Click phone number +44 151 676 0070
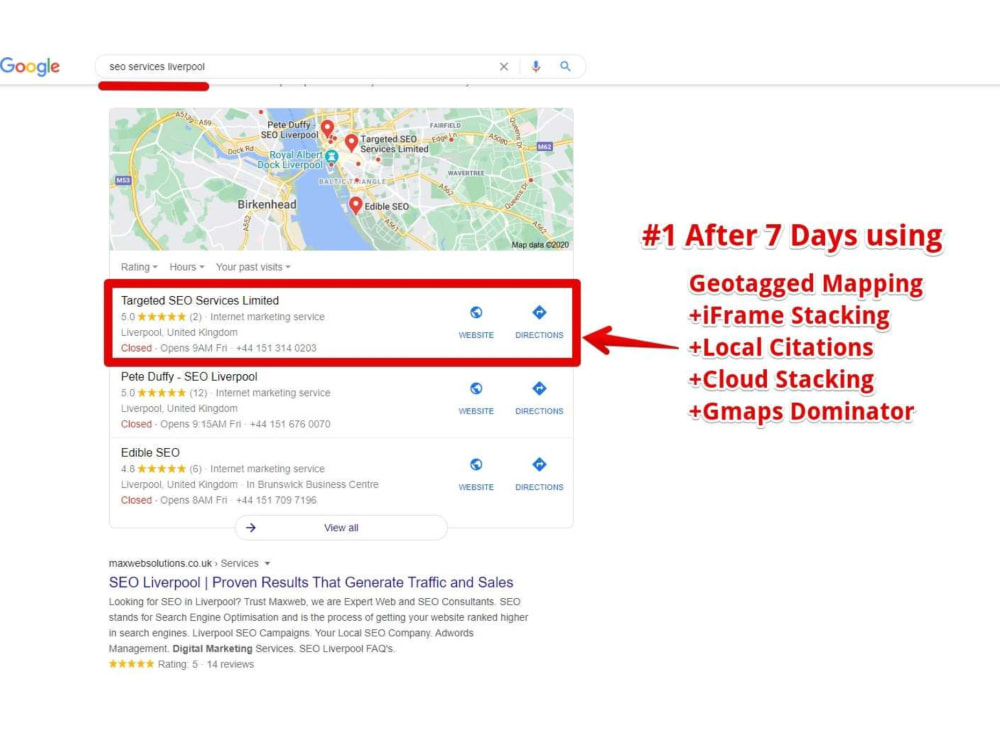 click(x=290, y=424)
